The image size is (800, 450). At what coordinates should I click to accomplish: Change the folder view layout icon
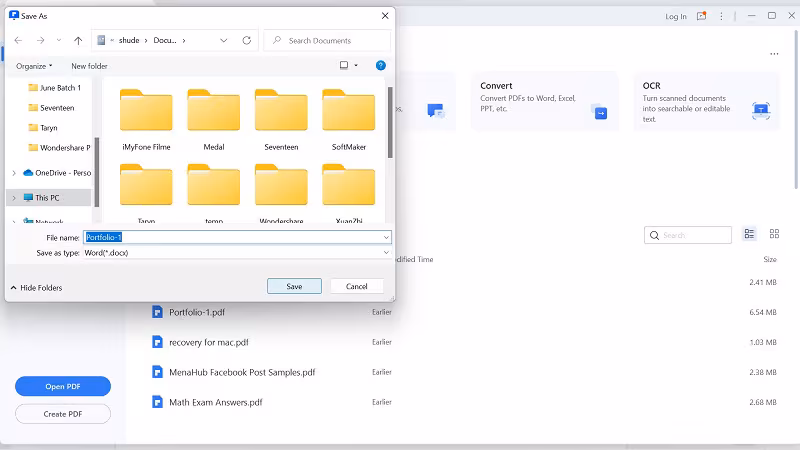(344, 65)
